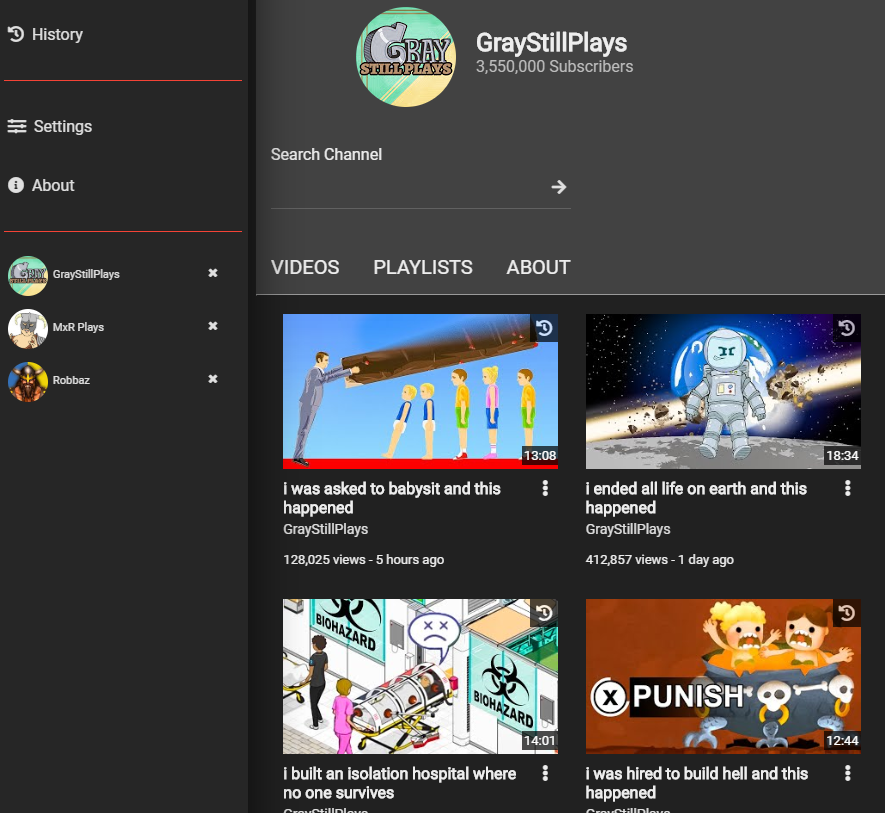Image resolution: width=885 pixels, height=813 pixels.
Task: Open the babysit video thumbnail
Action: pos(420,391)
